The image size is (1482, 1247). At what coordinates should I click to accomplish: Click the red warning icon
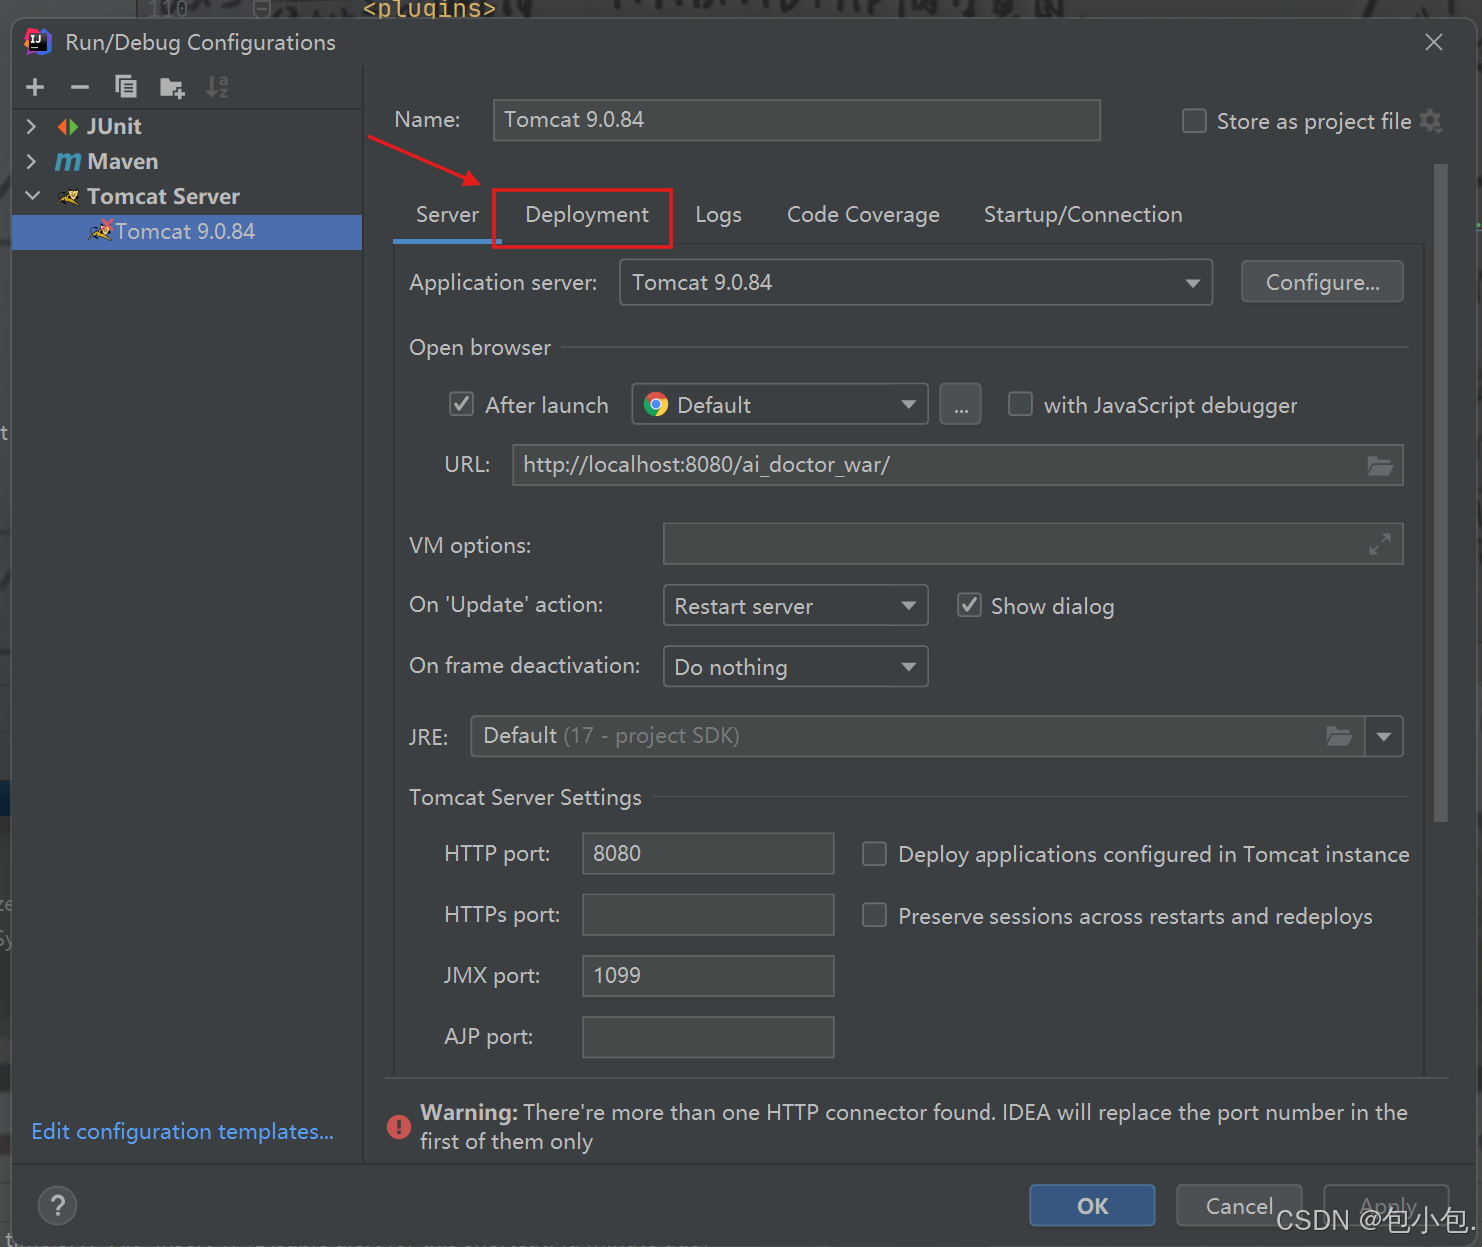tap(399, 1127)
